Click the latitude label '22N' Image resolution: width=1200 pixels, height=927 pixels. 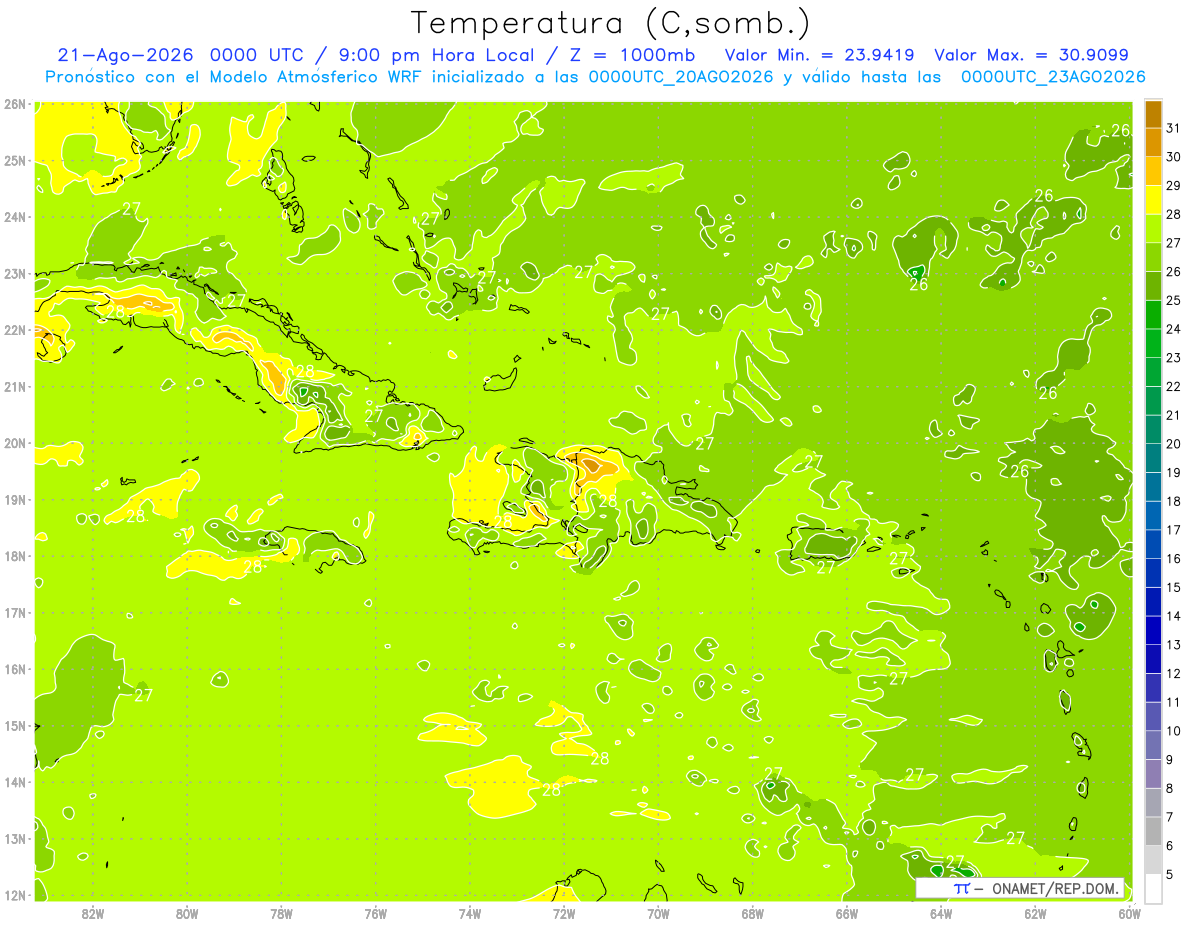[15, 330]
